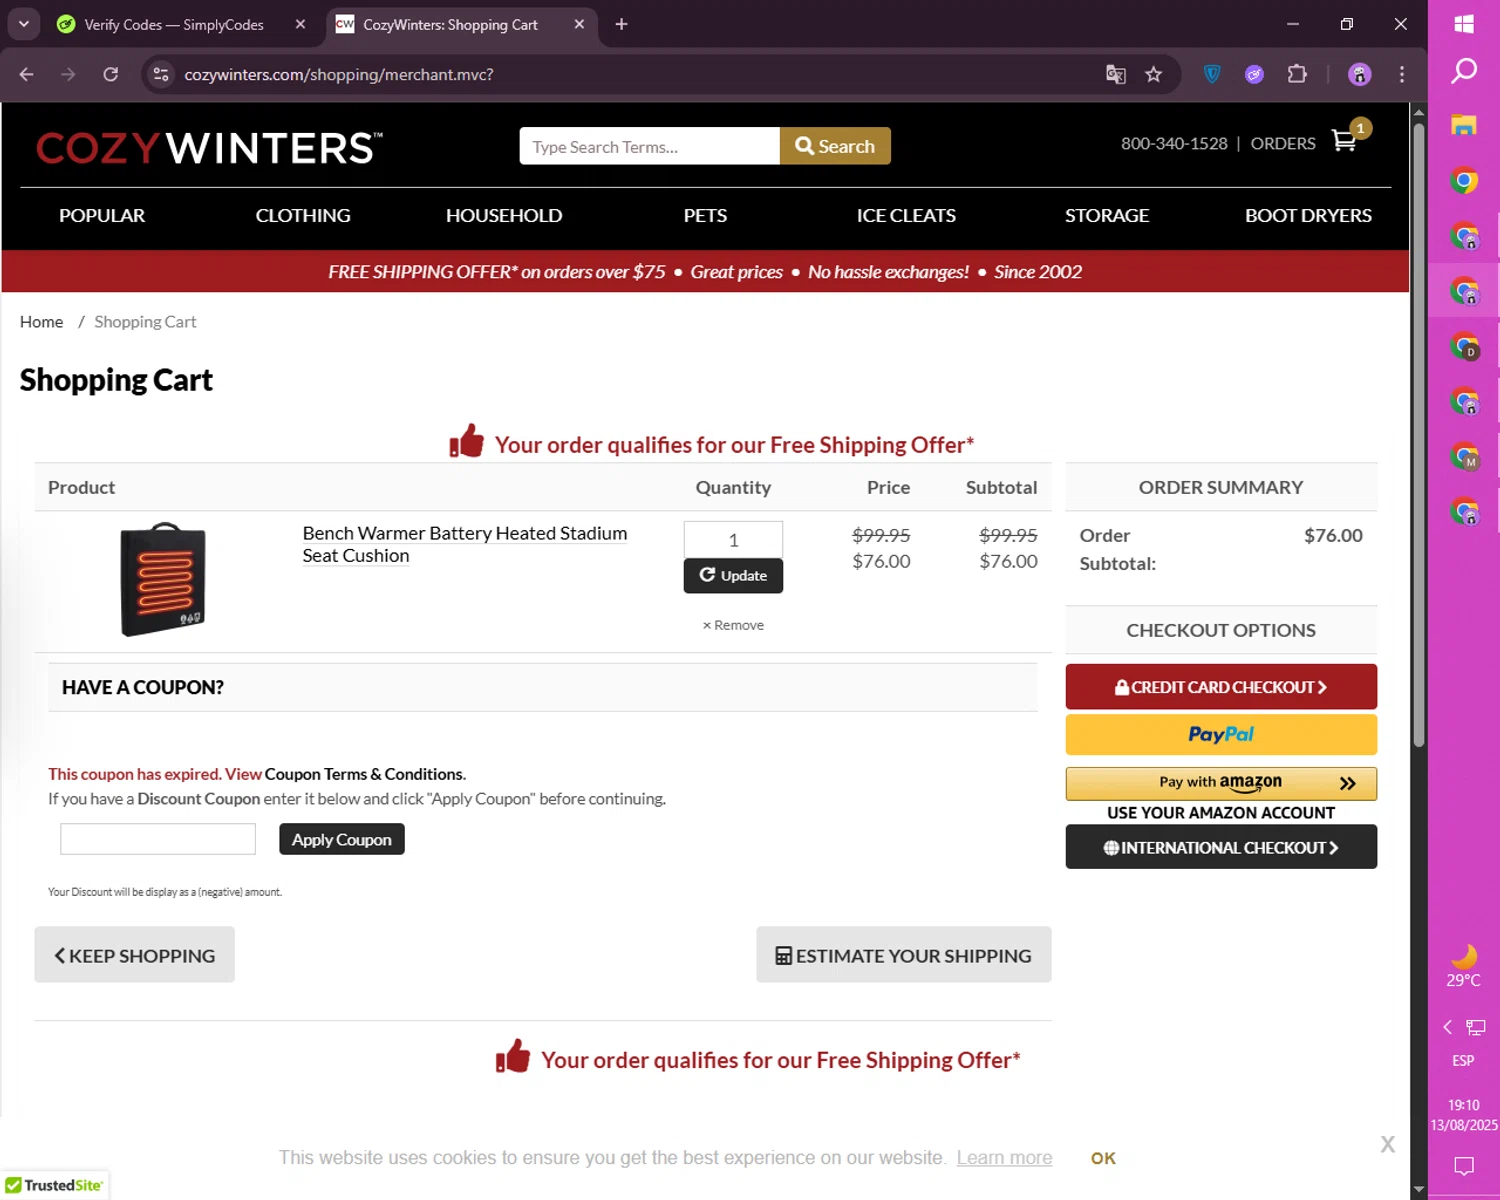1500x1200 pixels.
Task: Click the TrustedSite badge
Action: [54, 1185]
